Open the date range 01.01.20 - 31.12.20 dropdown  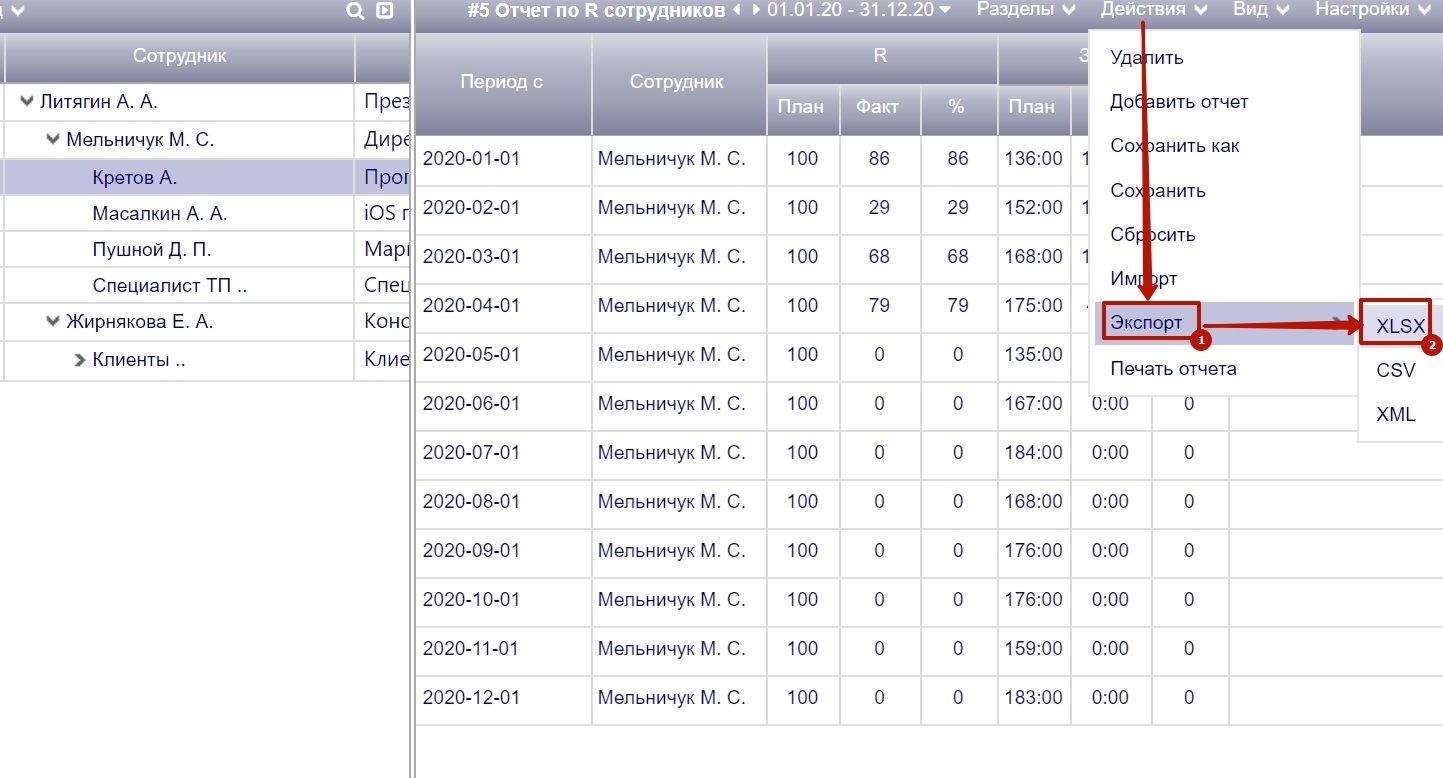pos(857,10)
